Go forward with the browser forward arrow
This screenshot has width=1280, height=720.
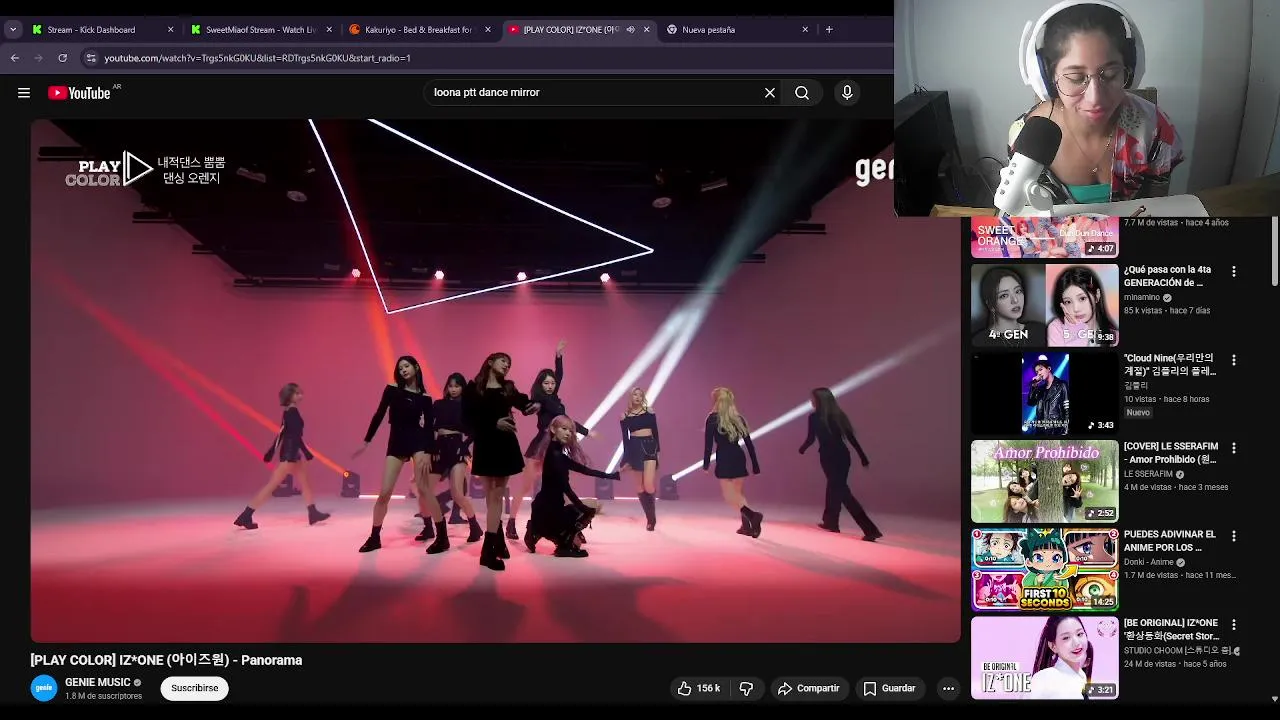(39, 58)
